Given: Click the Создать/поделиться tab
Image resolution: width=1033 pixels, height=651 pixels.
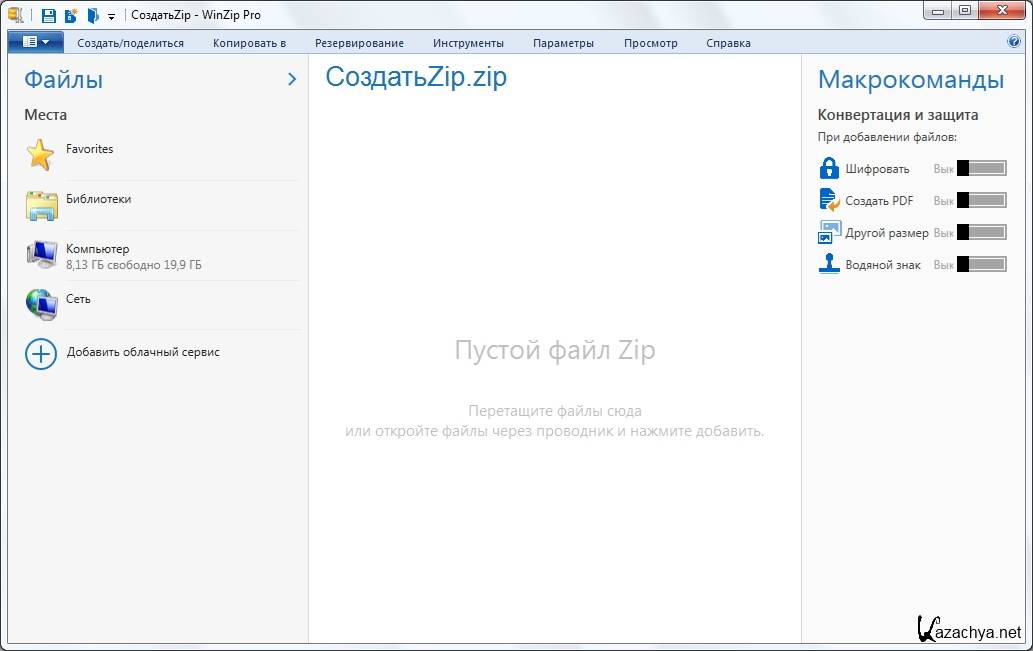Looking at the screenshot, I should [x=130, y=43].
